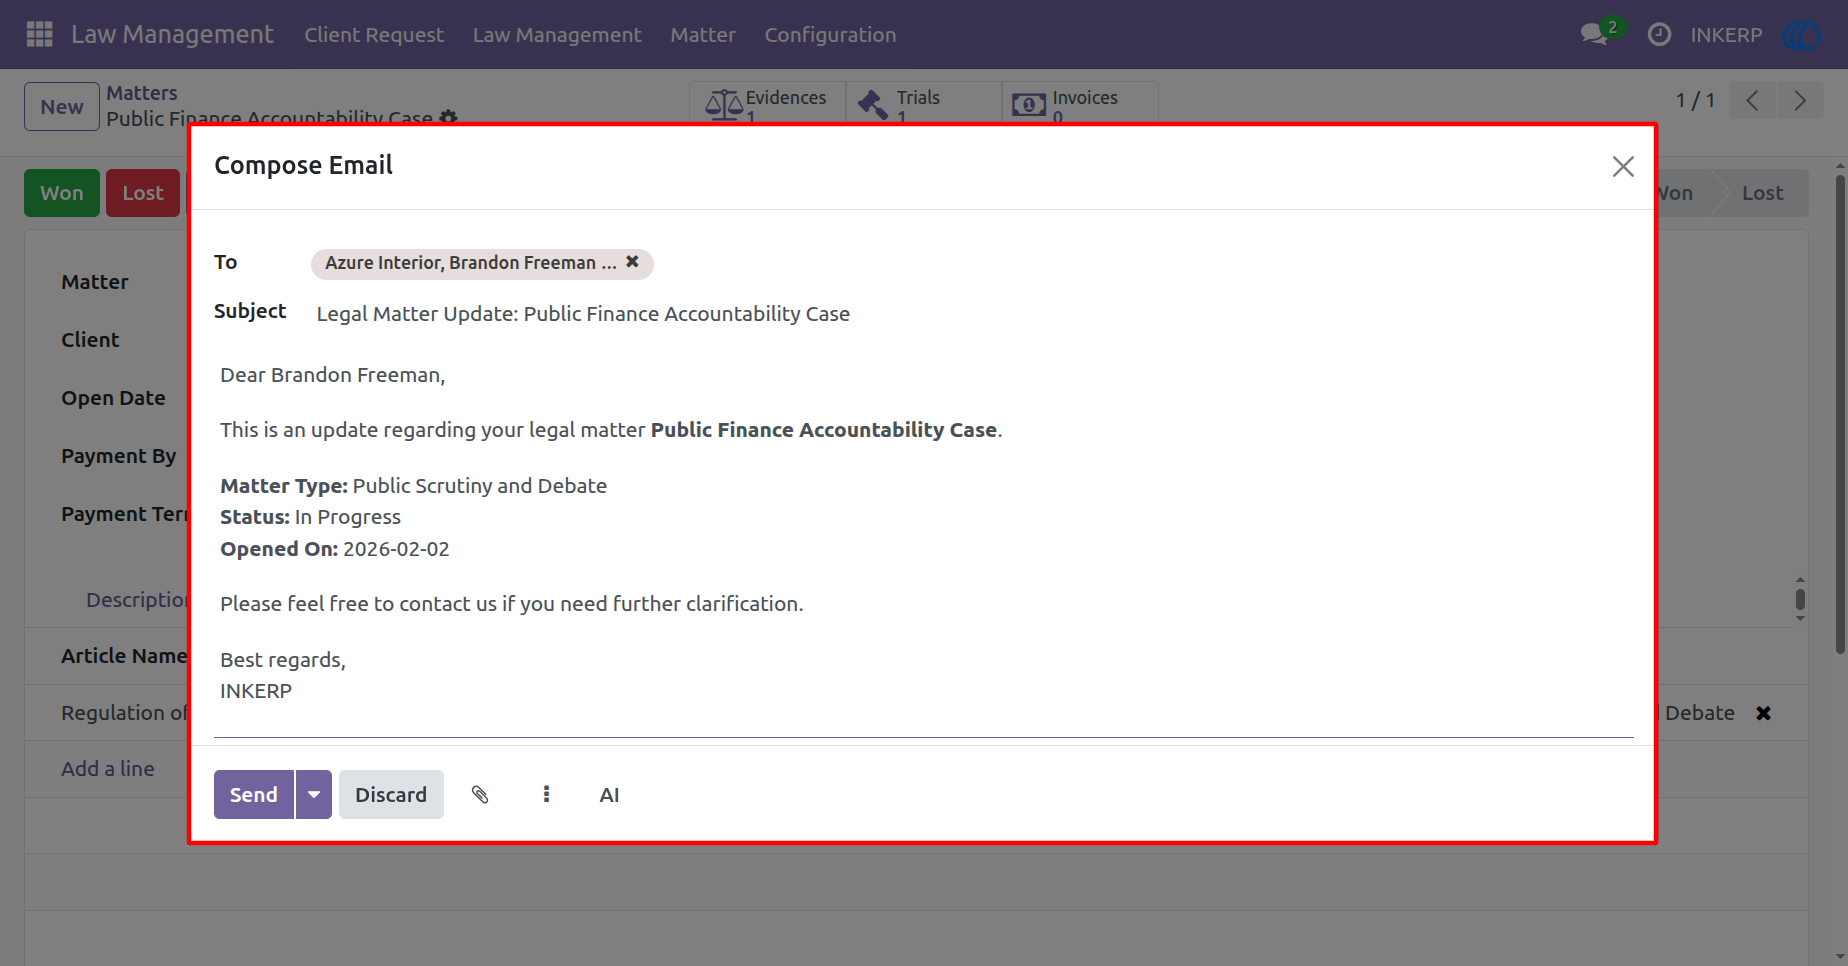1848x966 pixels.
Task: Open the Configuration menu
Action: tap(830, 34)
